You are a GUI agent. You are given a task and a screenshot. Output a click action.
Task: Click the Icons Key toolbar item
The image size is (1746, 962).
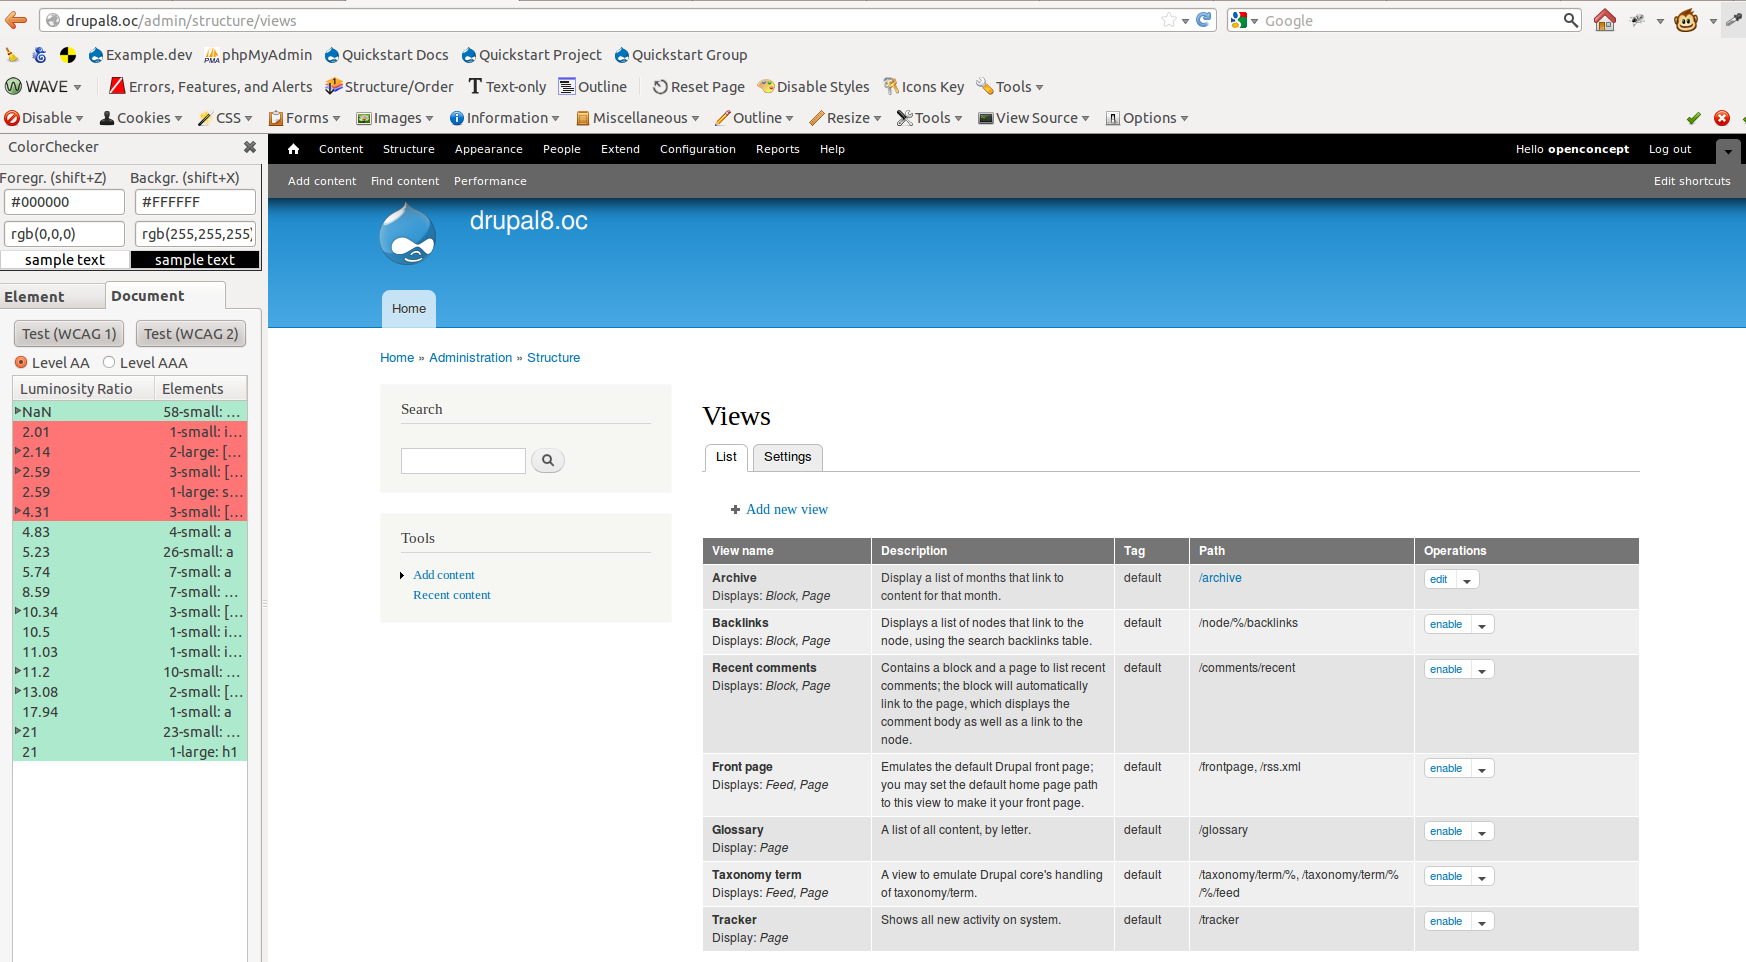click(x=923, y=87)
